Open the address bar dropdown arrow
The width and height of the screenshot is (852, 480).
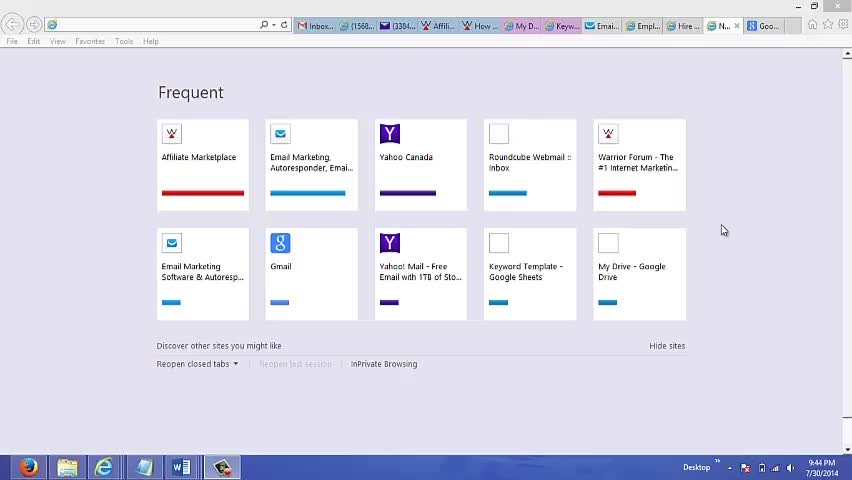[274, 25]
